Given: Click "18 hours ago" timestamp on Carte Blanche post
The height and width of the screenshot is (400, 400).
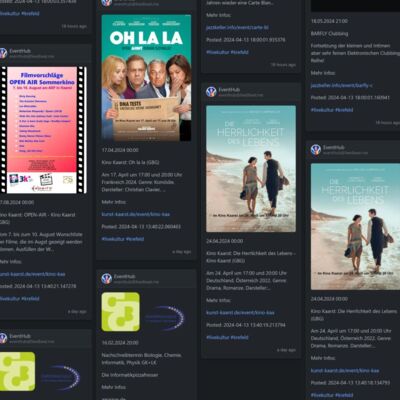Looking at the screenshot, I should [283, 65].
